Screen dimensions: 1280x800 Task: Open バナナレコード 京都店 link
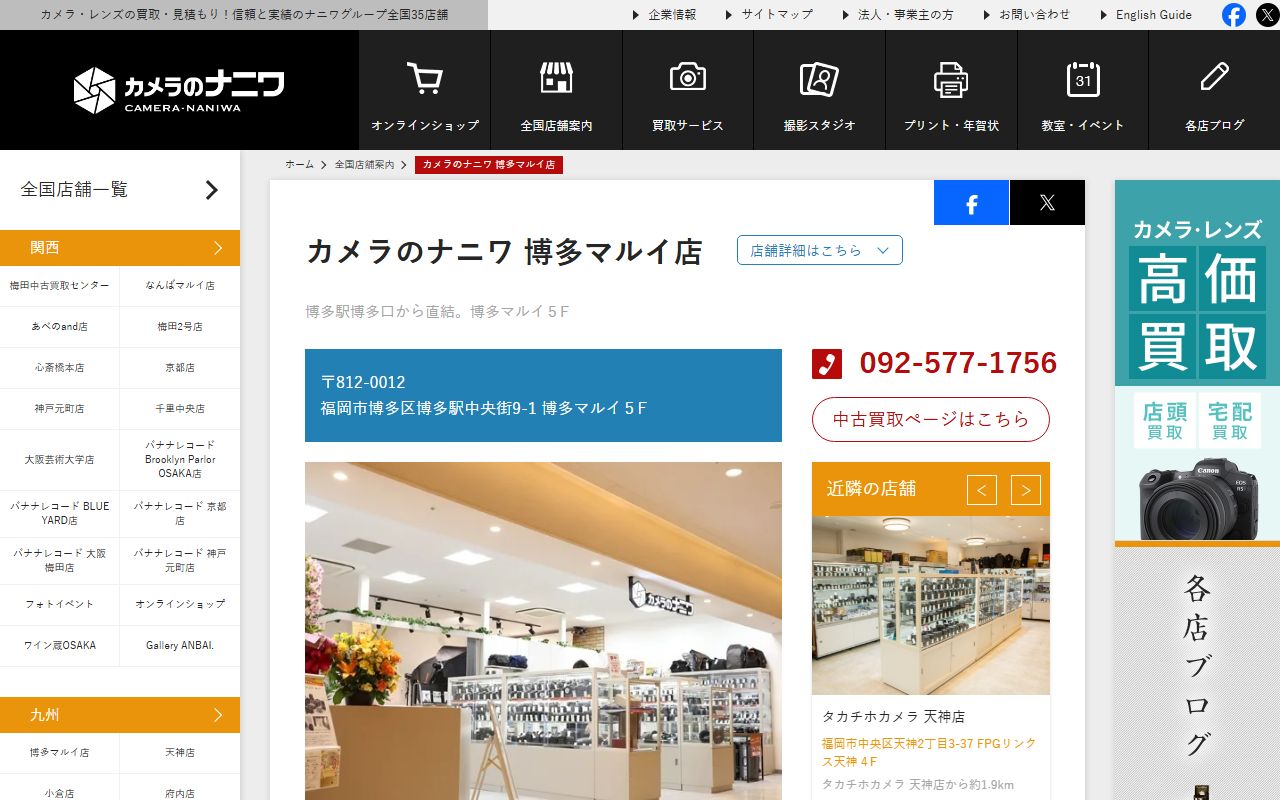click(180, 513)
